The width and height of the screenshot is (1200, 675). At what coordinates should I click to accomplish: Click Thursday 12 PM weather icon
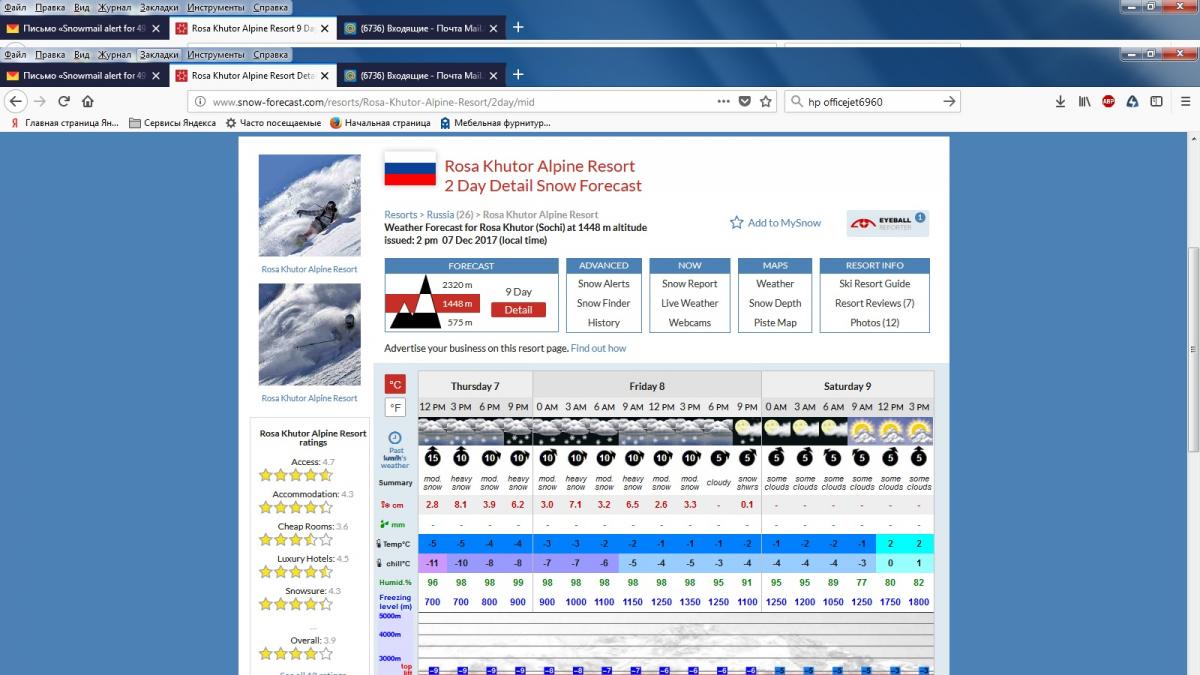432,431
